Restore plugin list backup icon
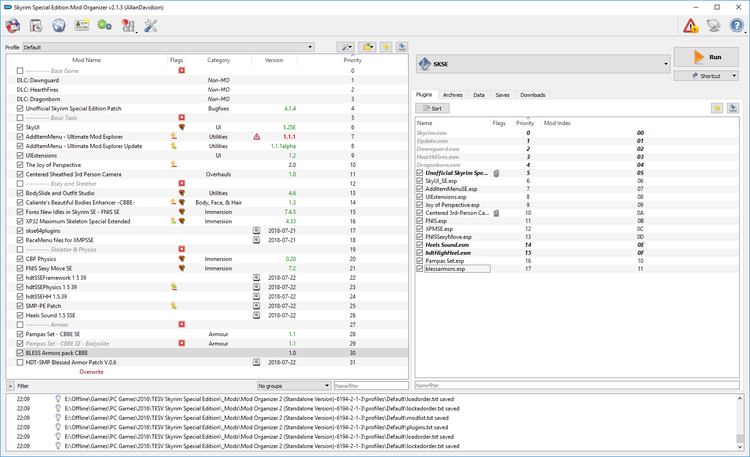 [717, 108]
